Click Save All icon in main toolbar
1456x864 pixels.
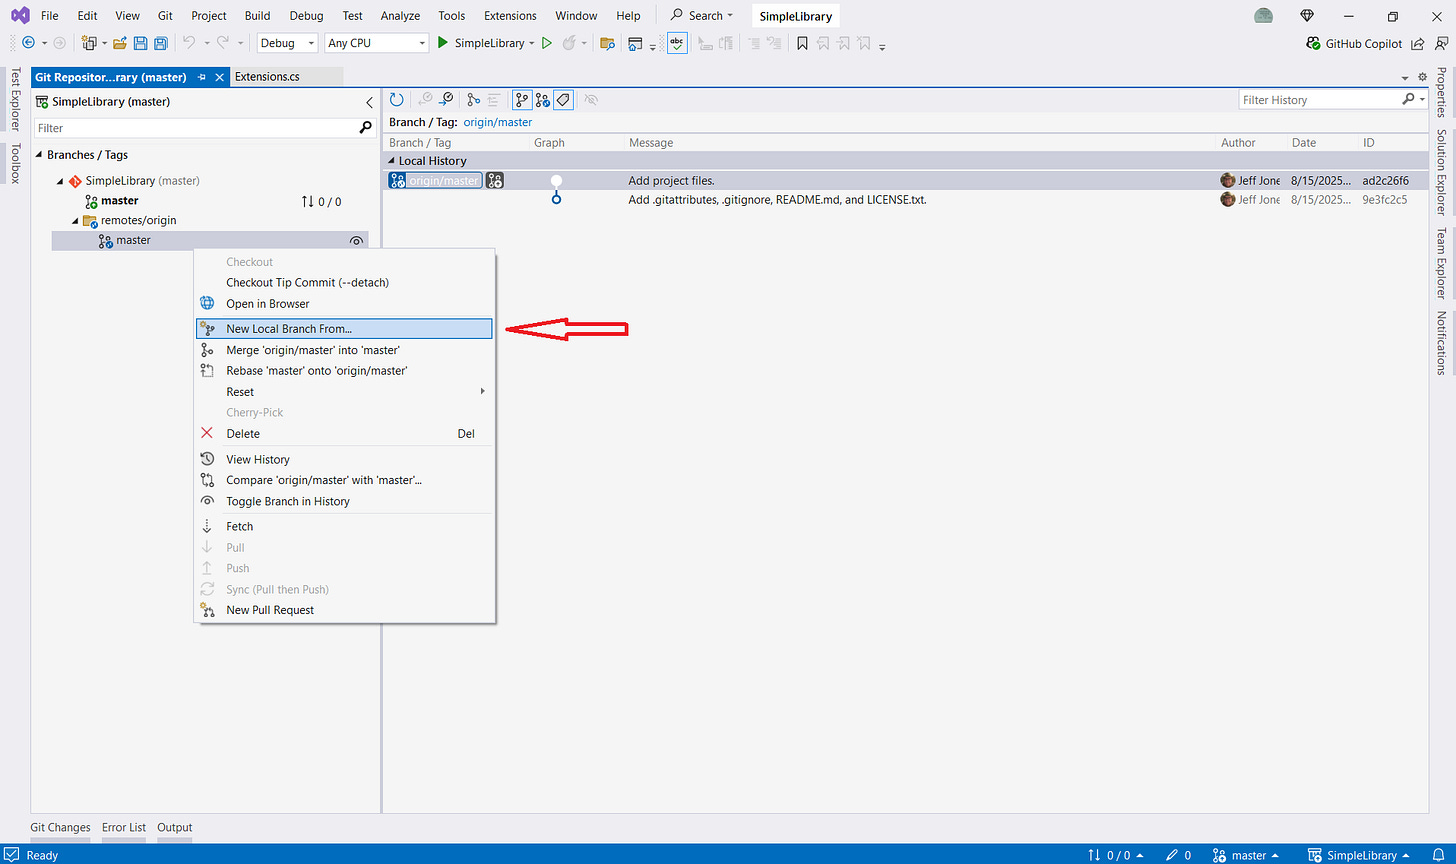click(x=160, y=43)
